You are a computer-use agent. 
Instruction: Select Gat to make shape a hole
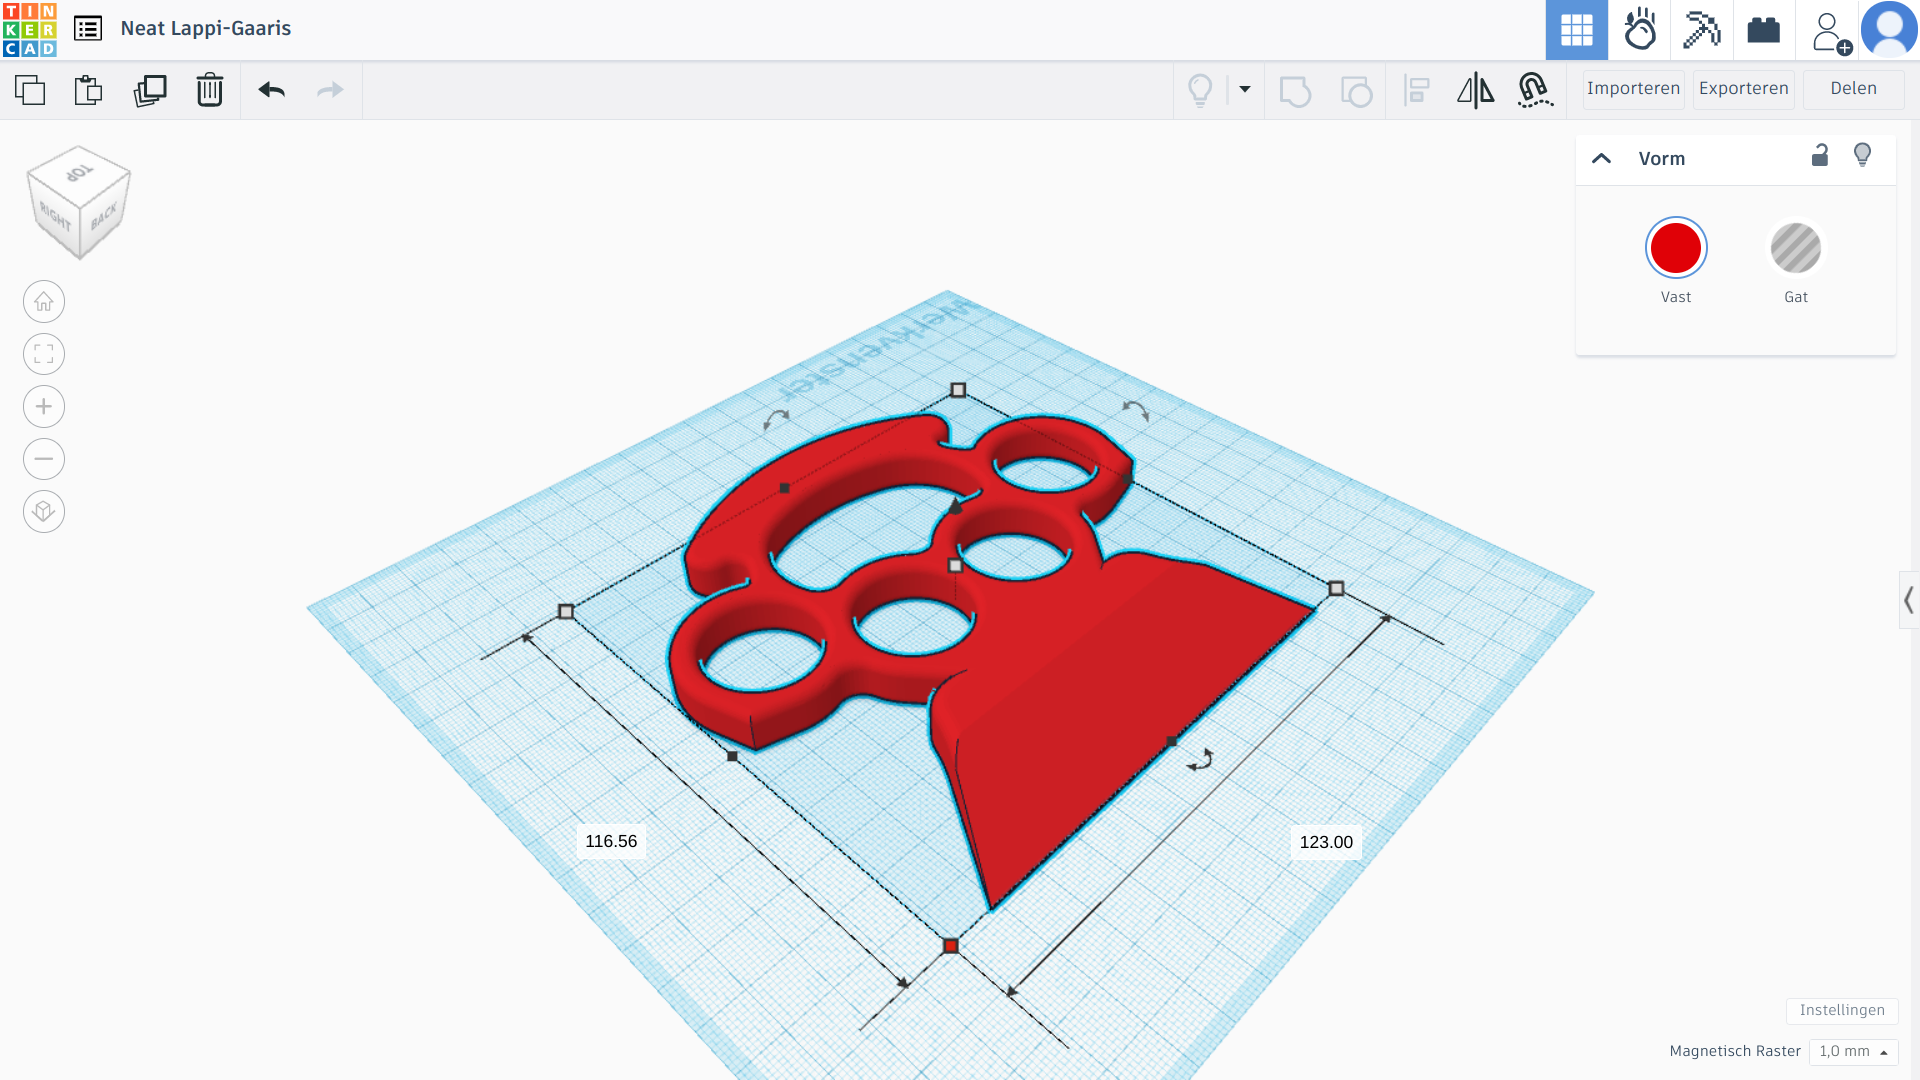(1795, 248)
